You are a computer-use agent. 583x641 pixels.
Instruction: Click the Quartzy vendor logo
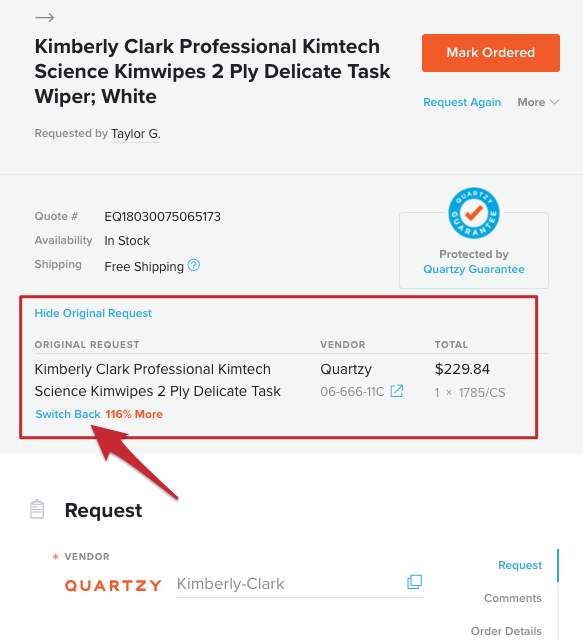[113, 585]
